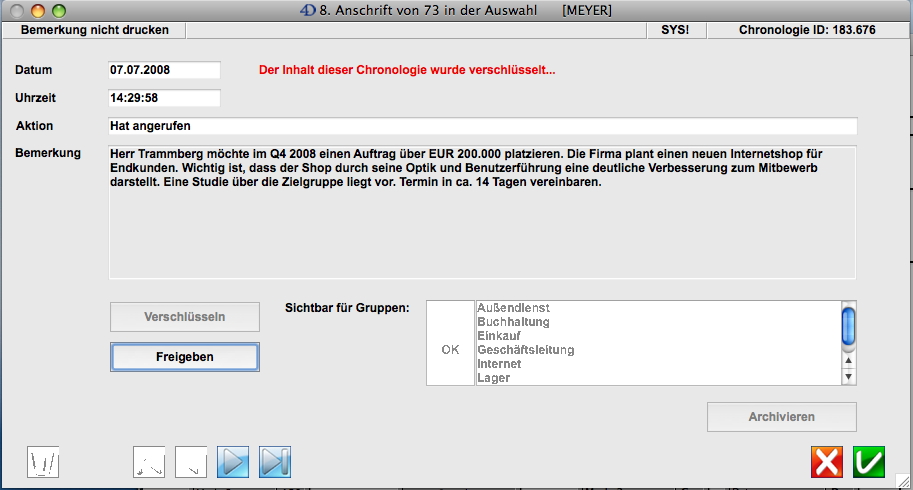Go to next record arrow
Image resolution: width=913 pixels, height=490 pixels.
[x=233, y=461]
